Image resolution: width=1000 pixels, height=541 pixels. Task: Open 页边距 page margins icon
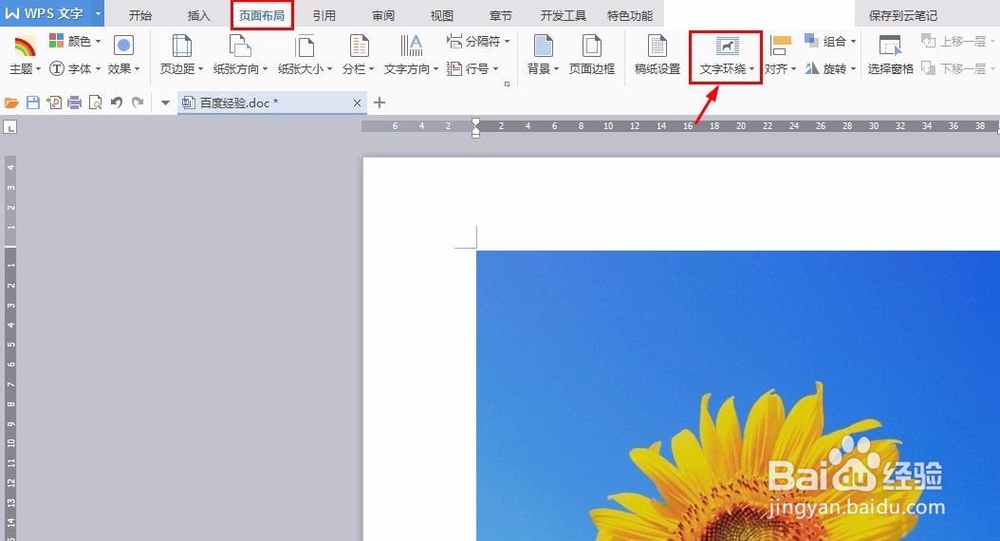pyautogui.click(x=182, y=45)
